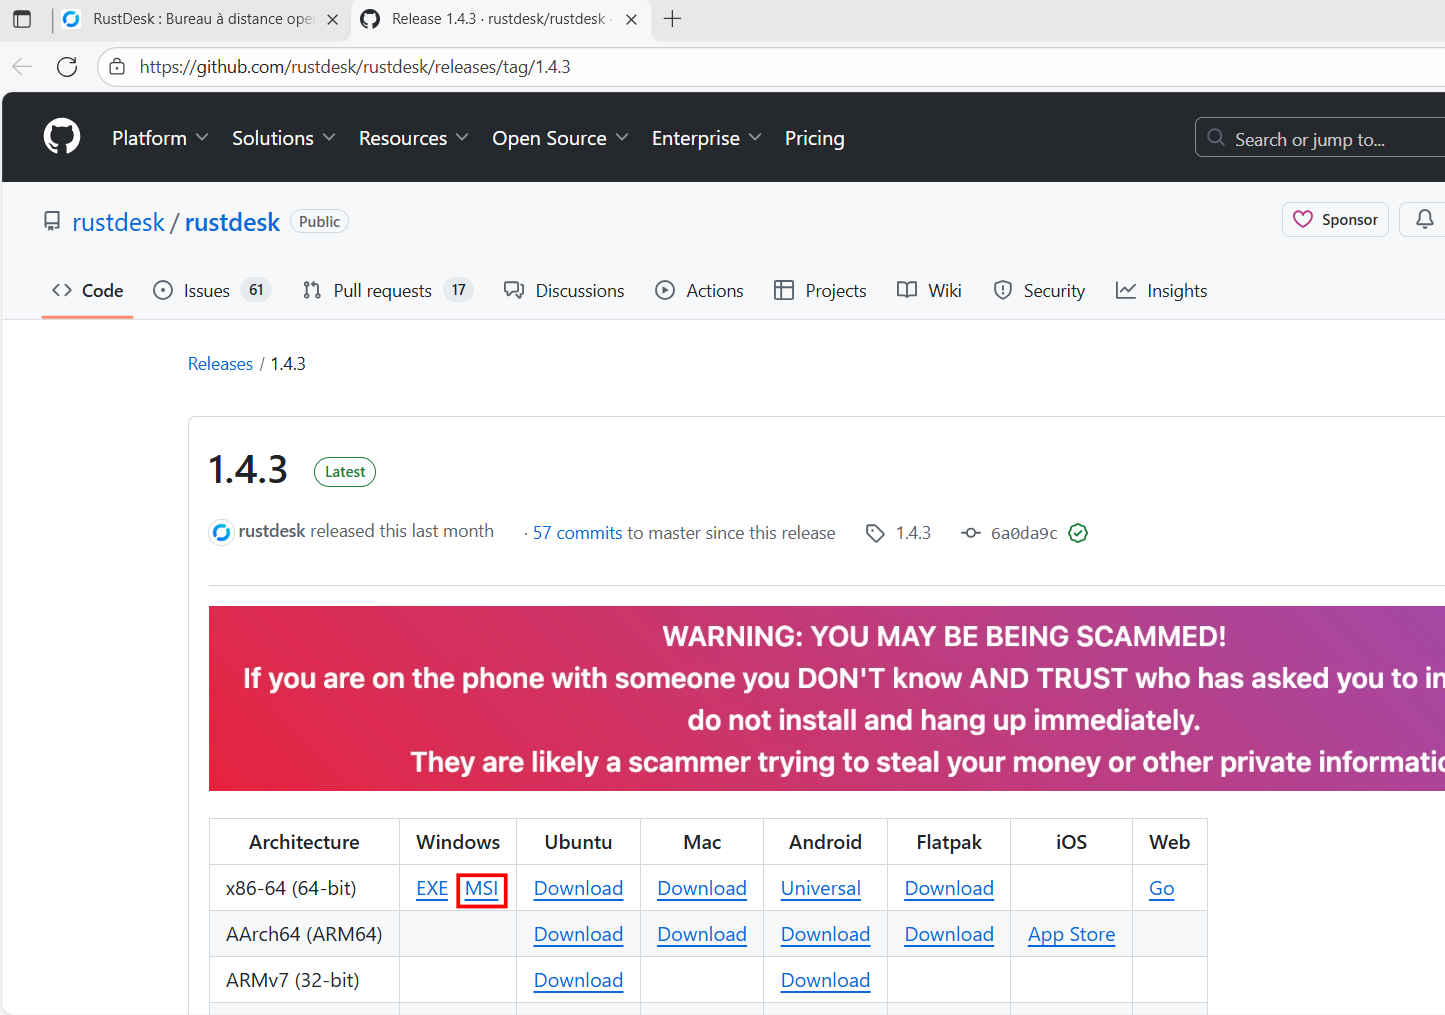The width and height of the screenshot is (1445, 1015).
Task: Click the green commit status checkmark
Action: pyautogui.click(x=1078, y=533)
